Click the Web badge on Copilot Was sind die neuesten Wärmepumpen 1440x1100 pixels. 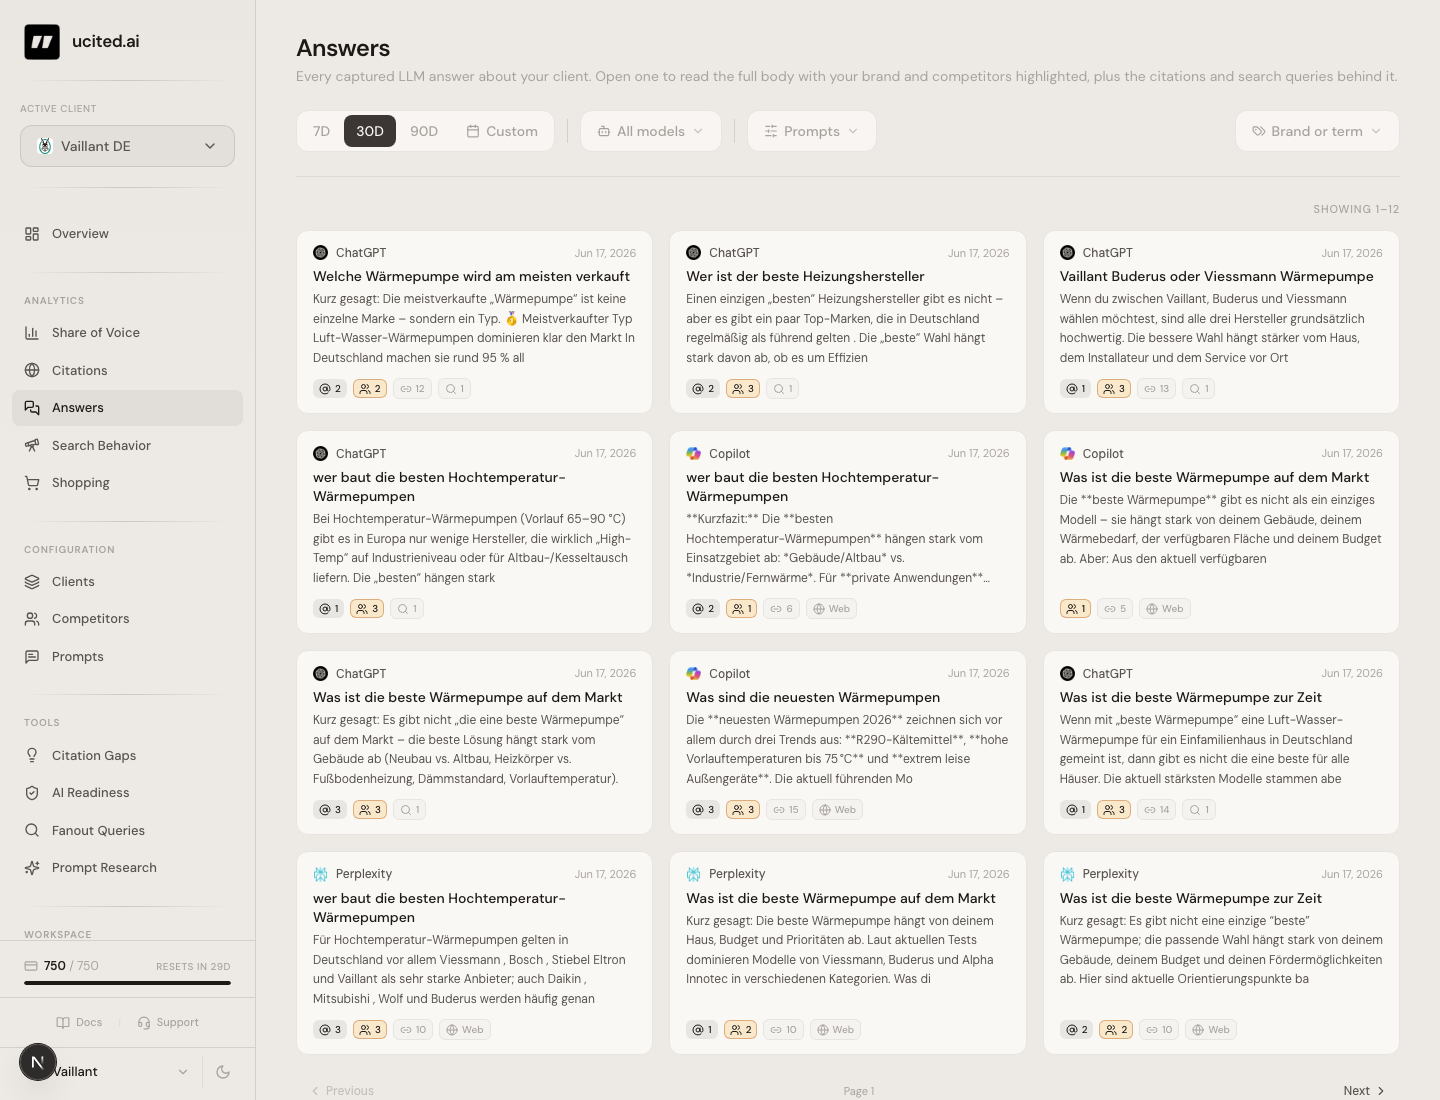coord(838,810)
